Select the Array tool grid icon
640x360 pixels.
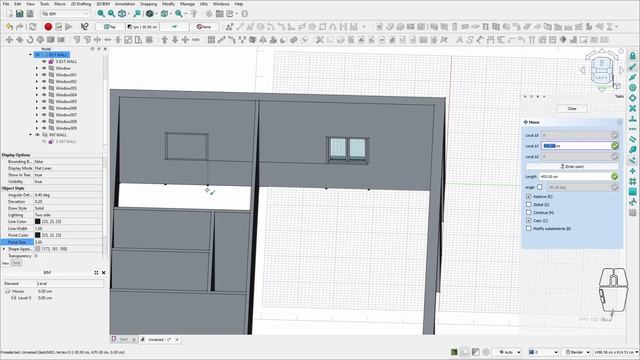(211, 40)
